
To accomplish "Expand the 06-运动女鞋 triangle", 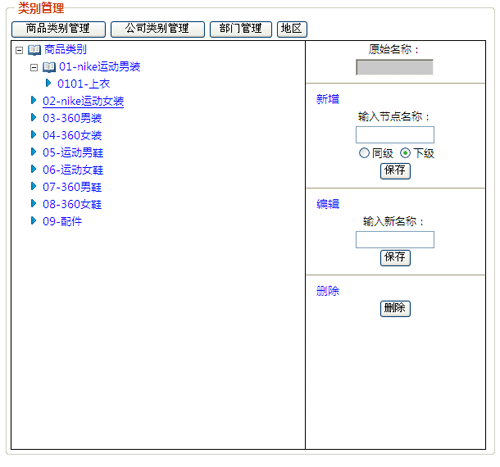I will tap(33, 169).
